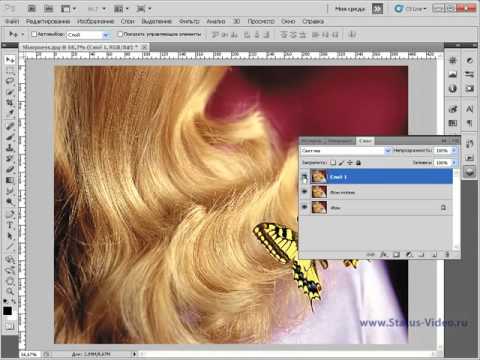Select the Horizontal Type tool
This screenshot has height=360, width=480.
pos(10,226)
